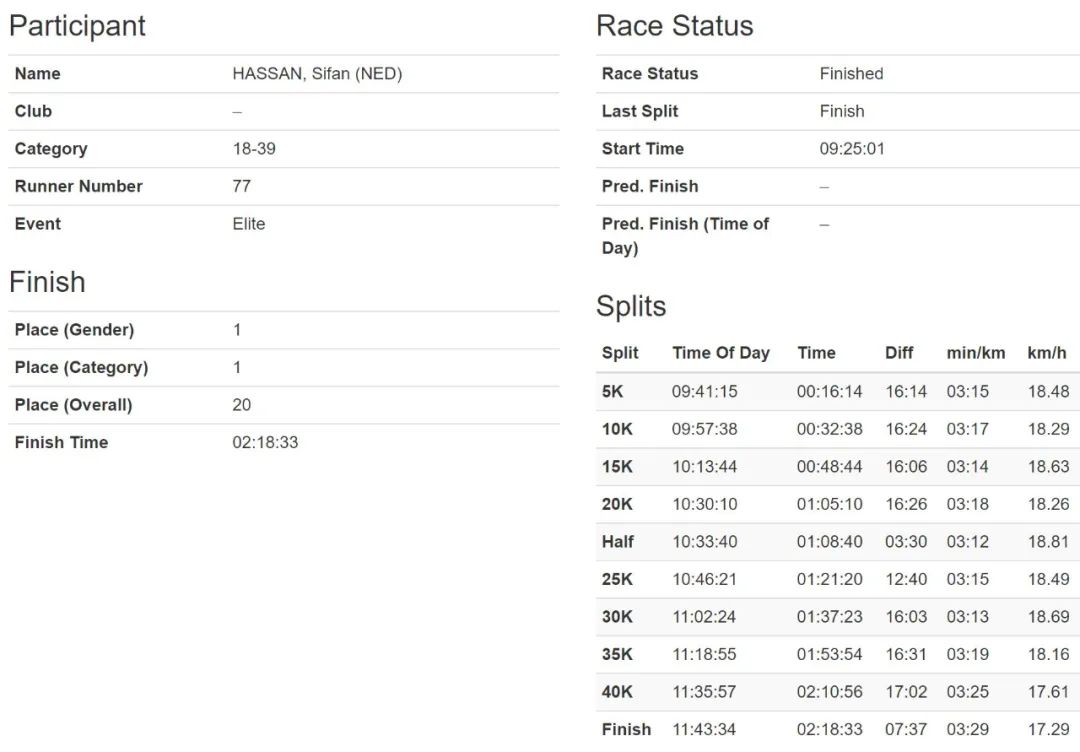Select the Splits section heading

(x=631, y=306)
